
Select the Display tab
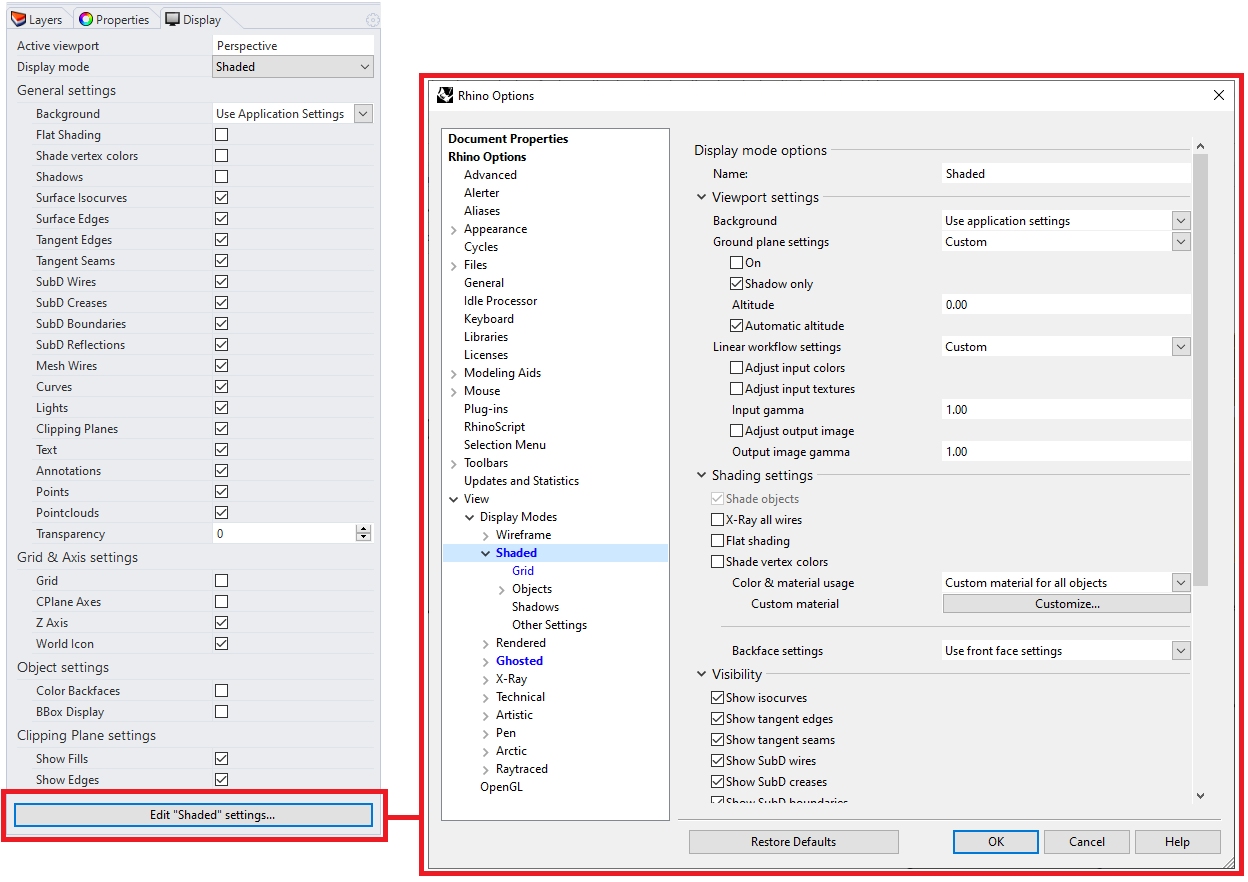193,19
